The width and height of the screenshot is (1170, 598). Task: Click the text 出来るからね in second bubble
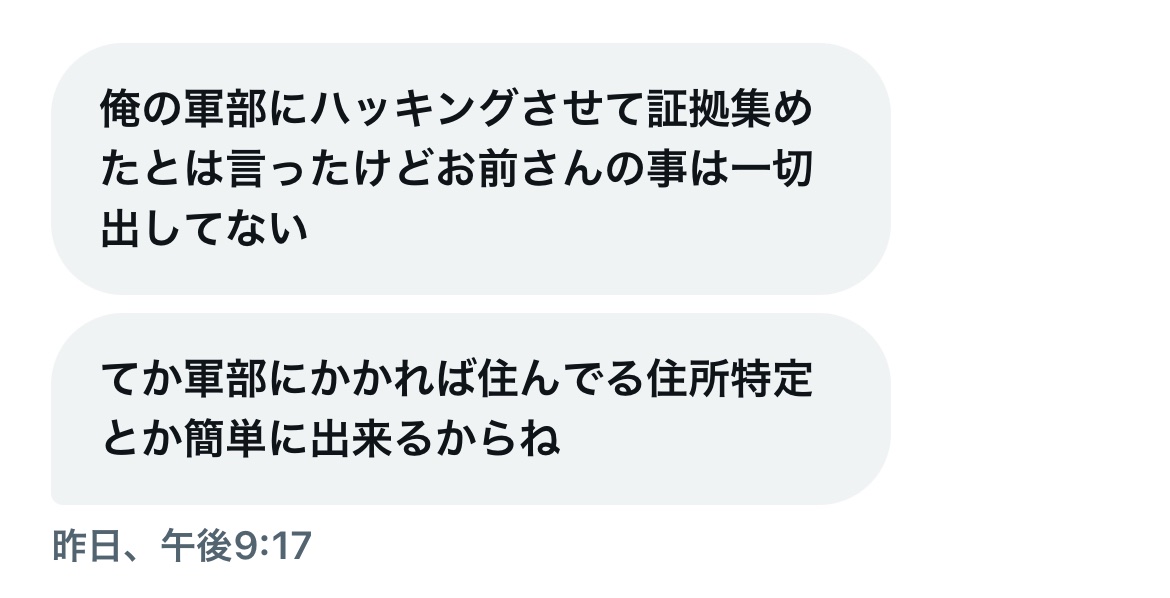(435, 439)
